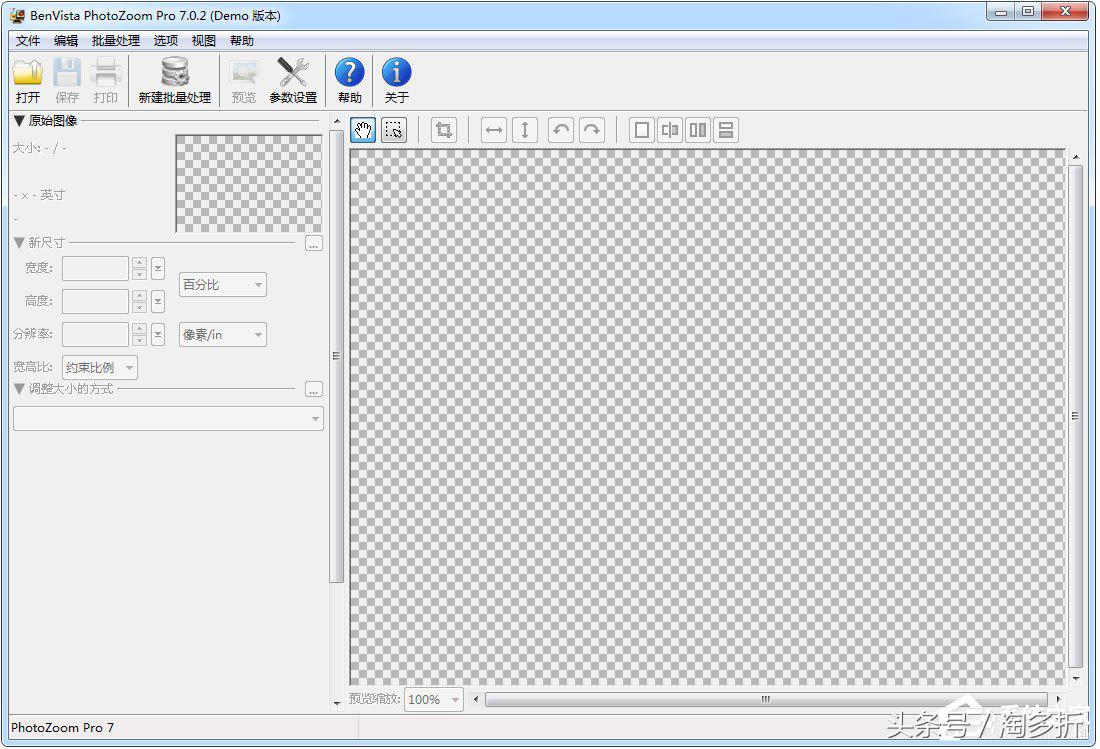Select the crop tool
Viewport: 1100px width, 749px height.
click(x=443, y=130)
